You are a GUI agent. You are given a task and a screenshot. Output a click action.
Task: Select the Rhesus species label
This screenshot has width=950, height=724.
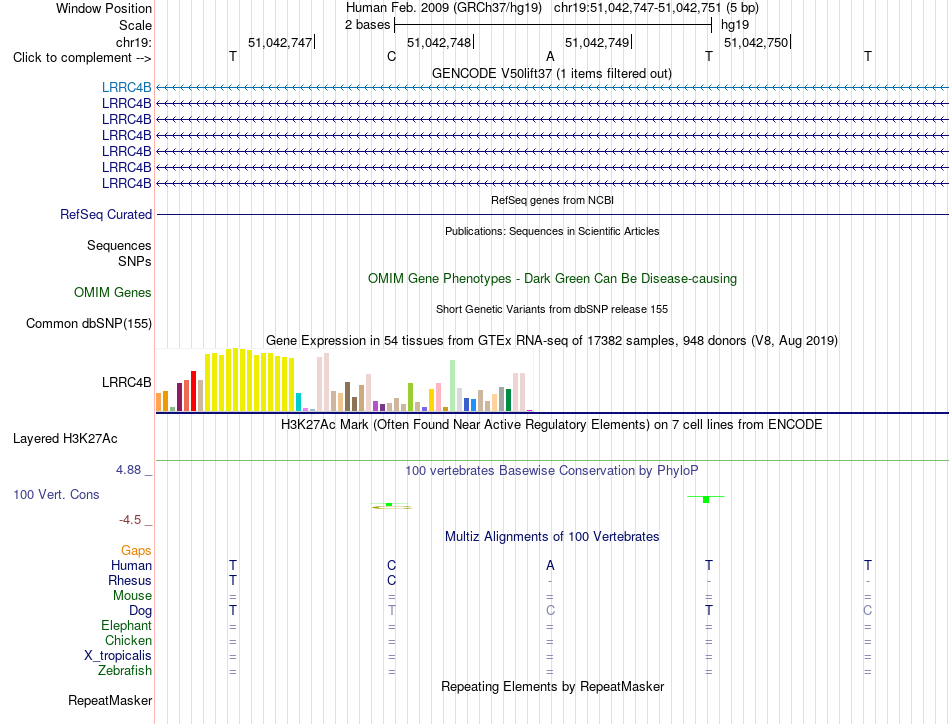(x=130, y=580)
